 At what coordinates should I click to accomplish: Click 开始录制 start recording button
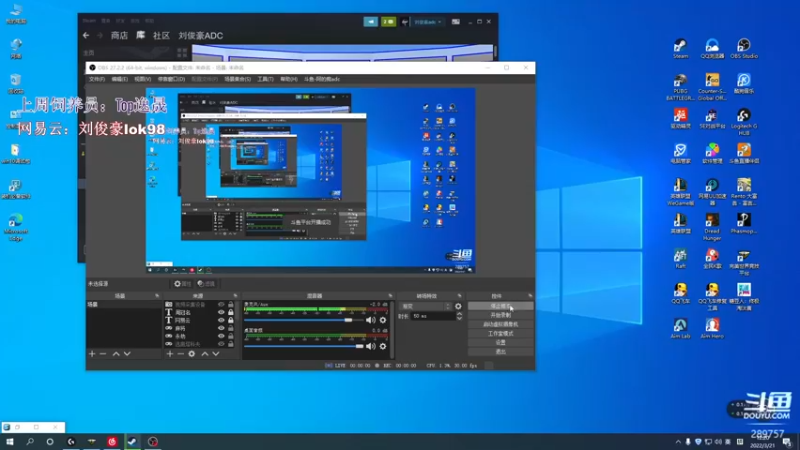[501, 315]
